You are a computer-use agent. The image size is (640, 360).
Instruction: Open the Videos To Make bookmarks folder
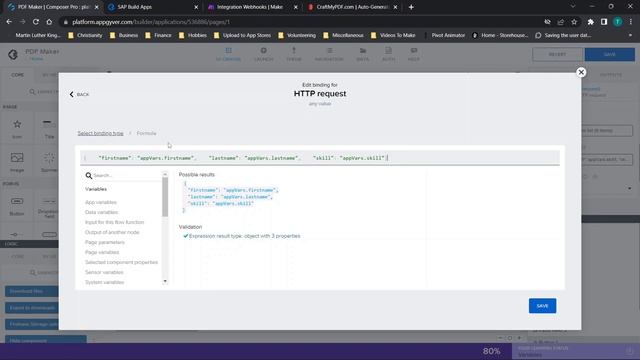coord(393,36)
